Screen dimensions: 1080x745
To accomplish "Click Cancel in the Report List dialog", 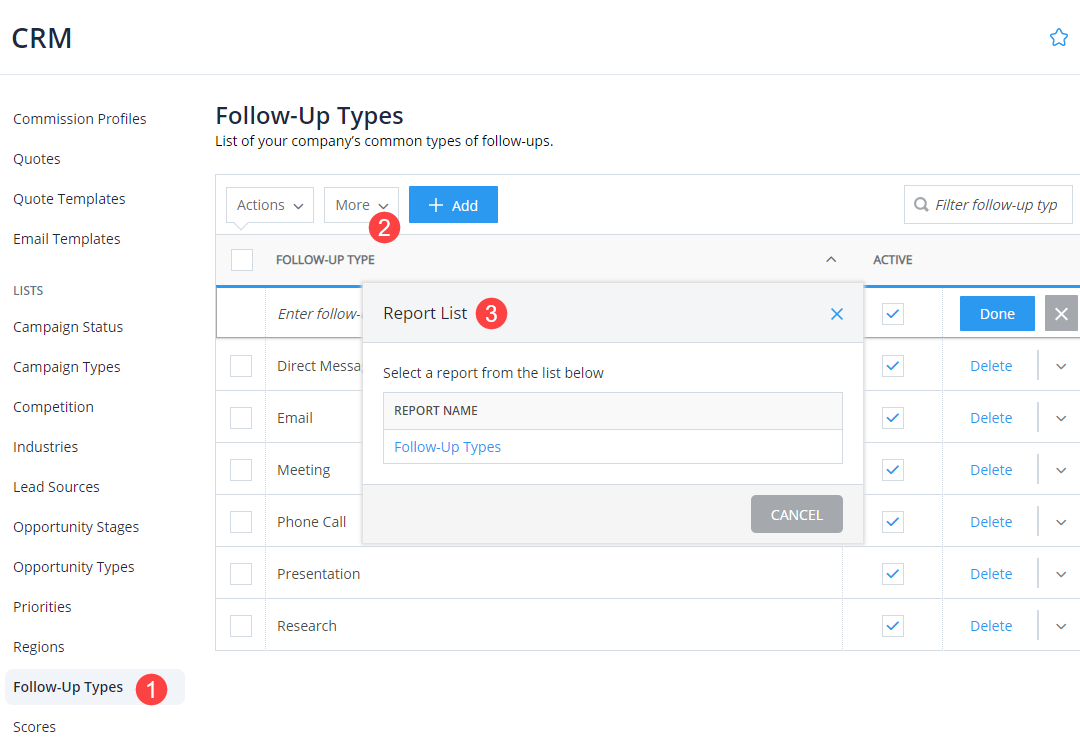I will 796,514.
